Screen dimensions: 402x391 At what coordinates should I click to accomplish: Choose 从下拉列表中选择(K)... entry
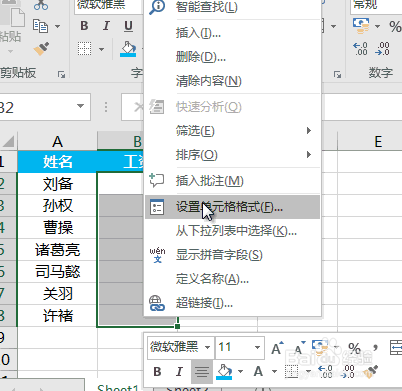point(232,231)
